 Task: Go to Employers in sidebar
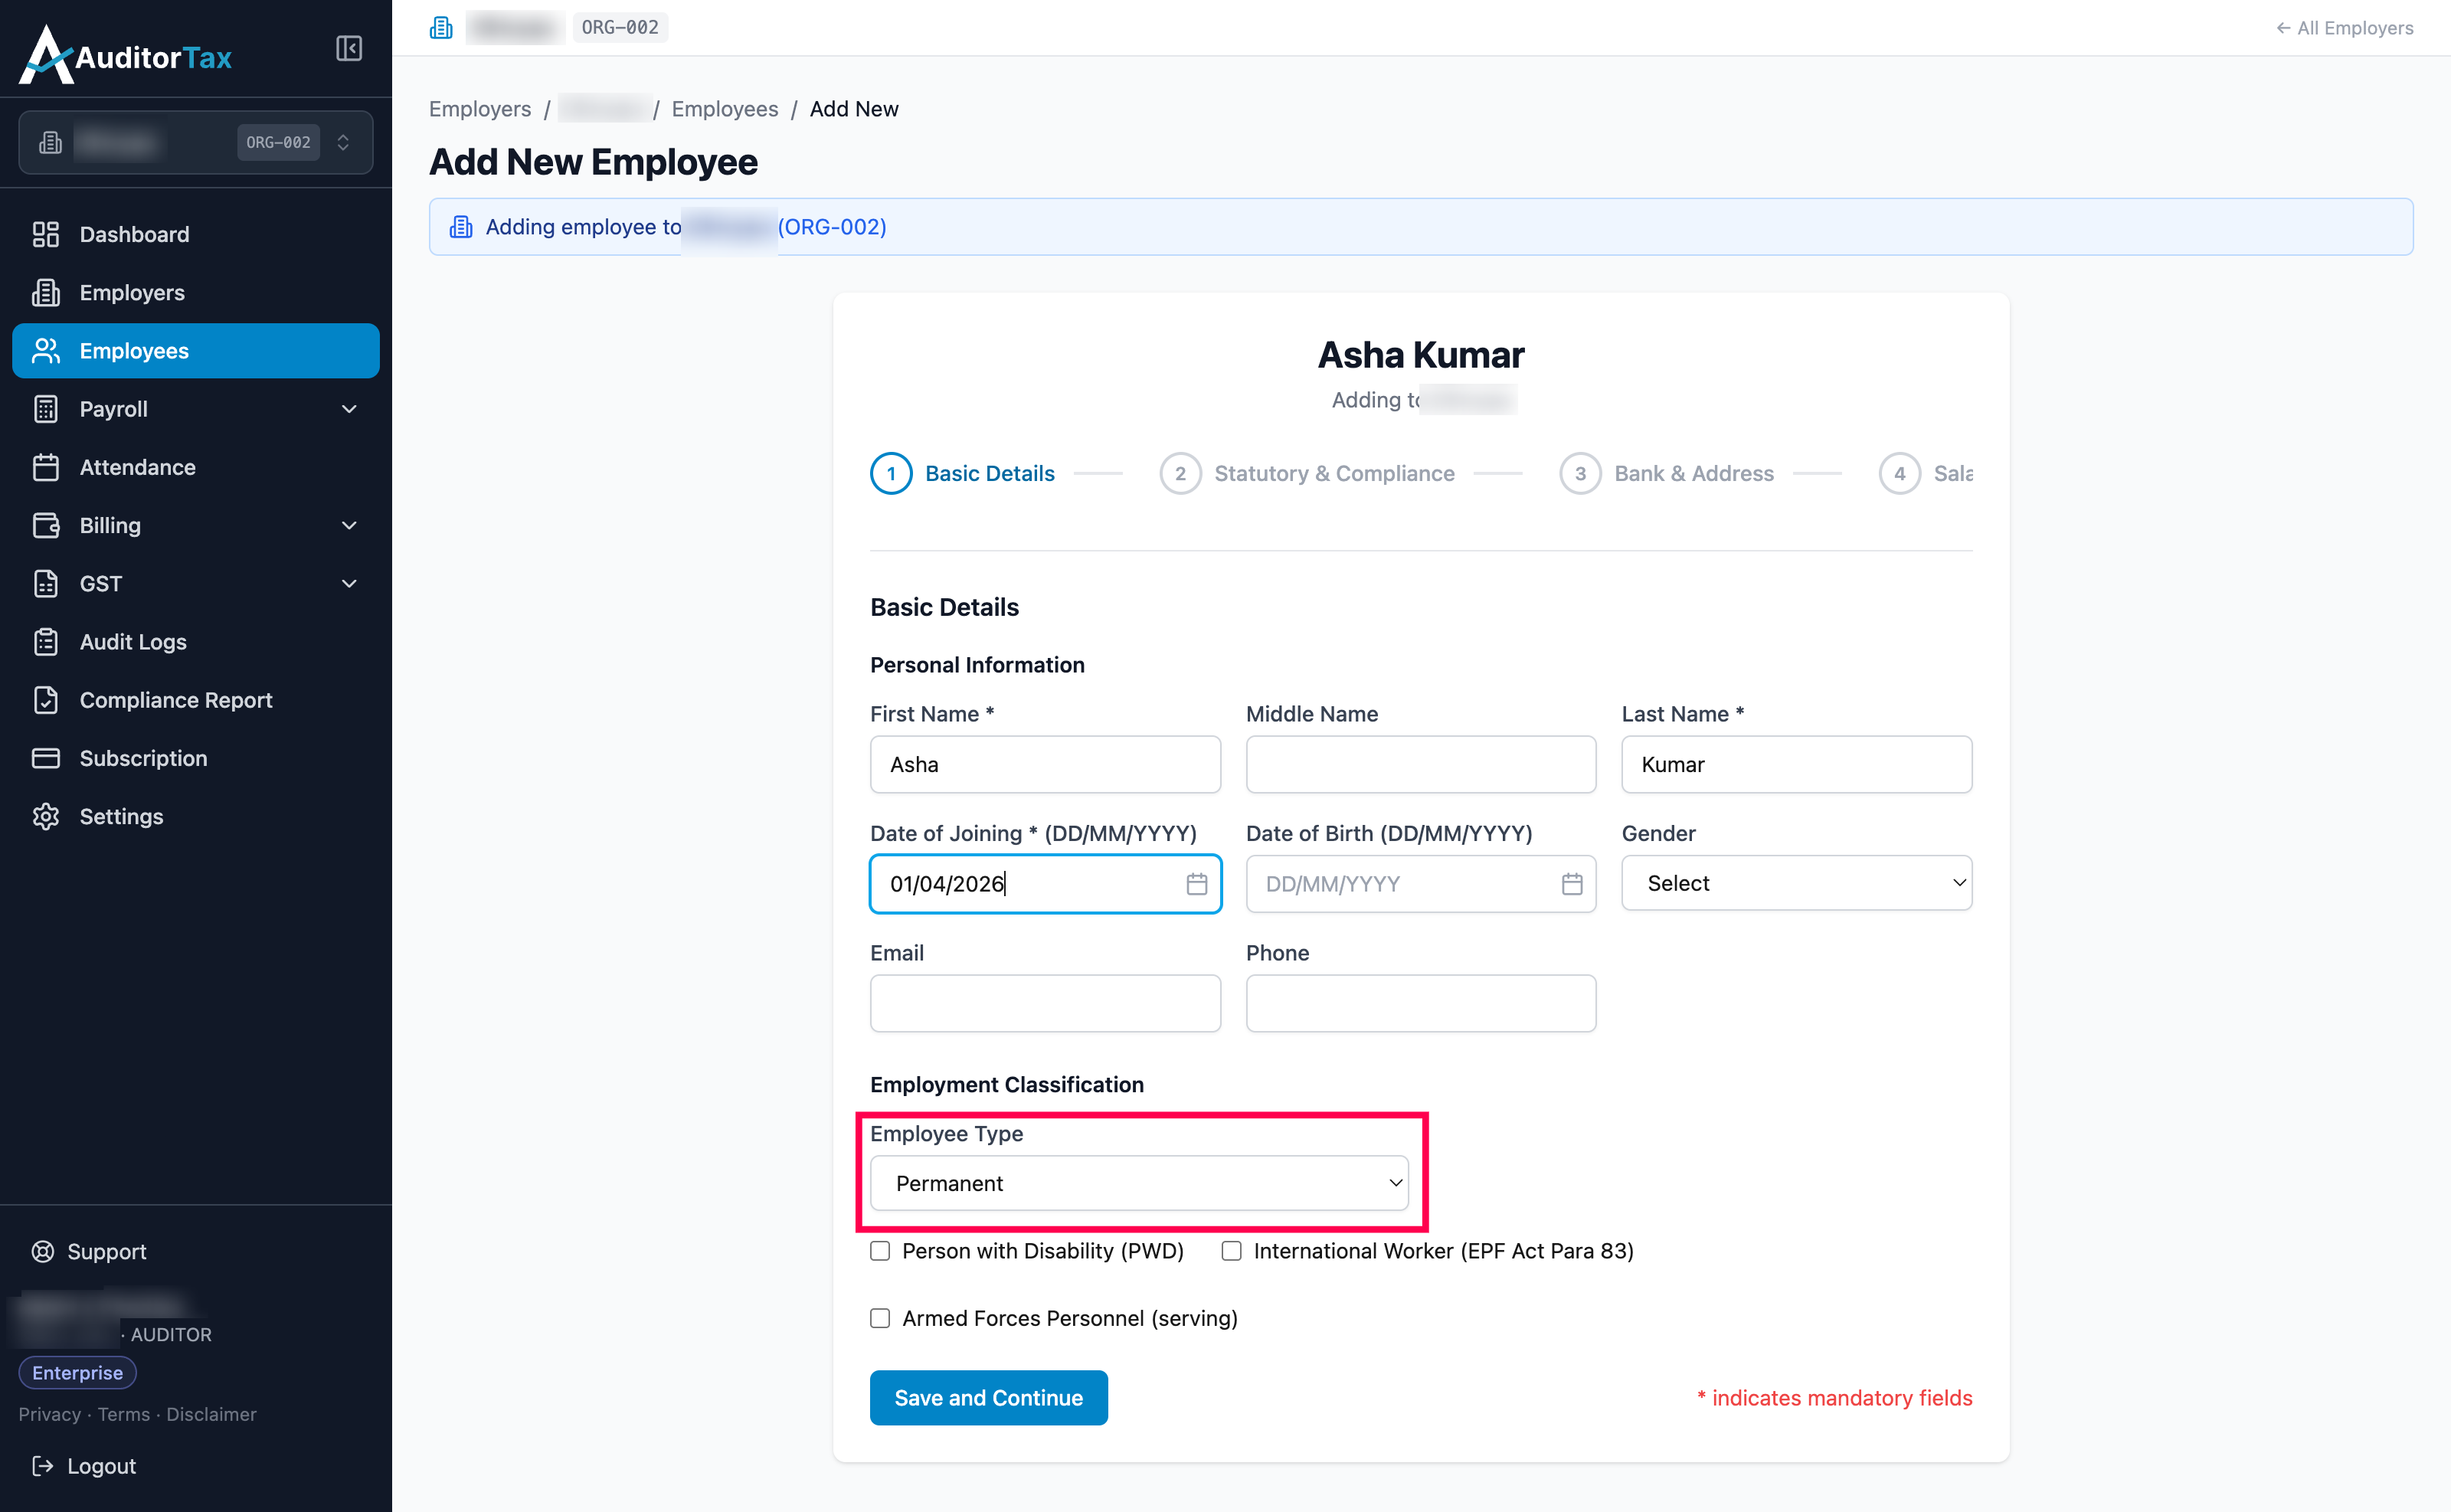coord(196,292)
